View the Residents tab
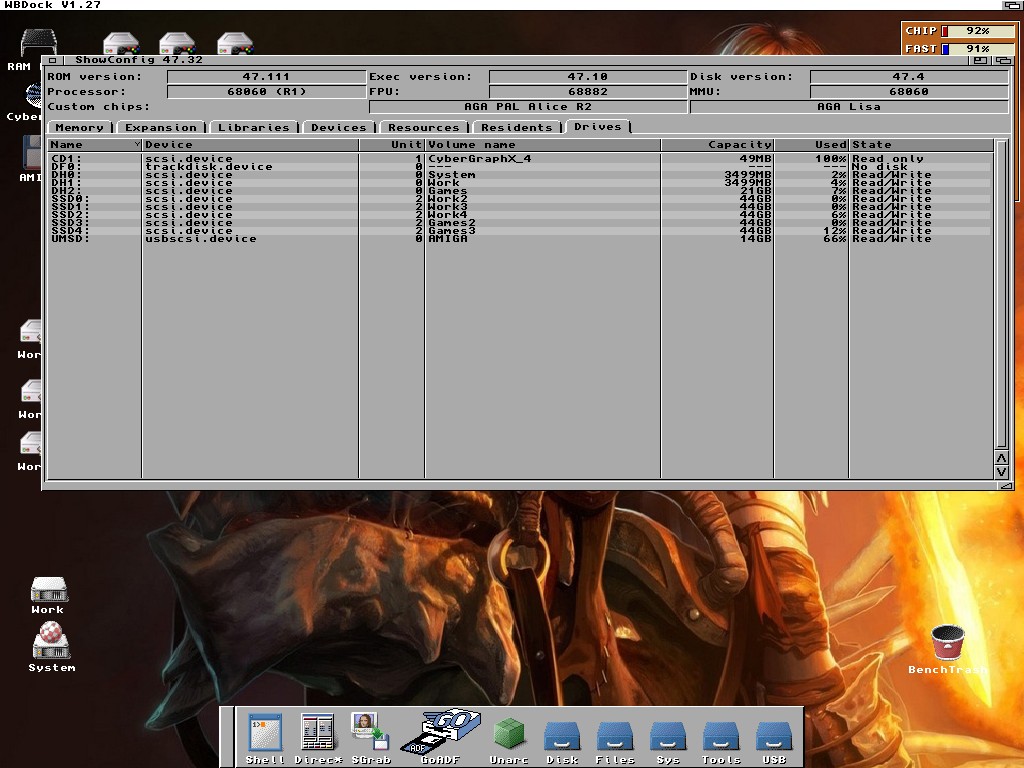Screen dimensions: 1024x768 [x=517, y=127]
